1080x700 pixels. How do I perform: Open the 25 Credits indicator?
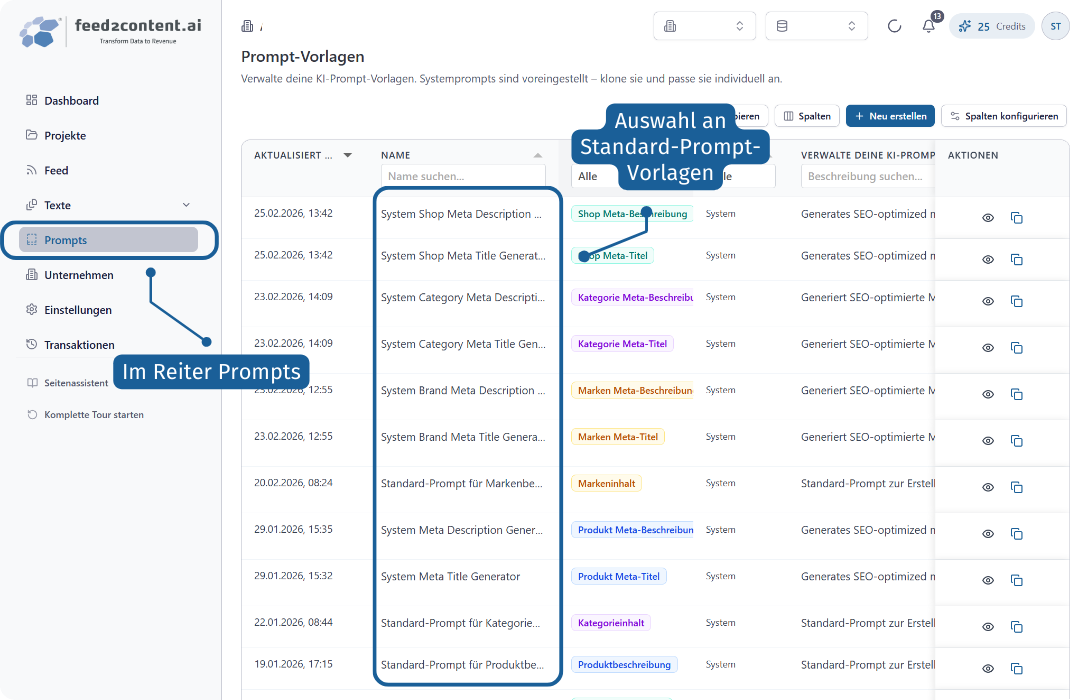(x=992, y=26)
